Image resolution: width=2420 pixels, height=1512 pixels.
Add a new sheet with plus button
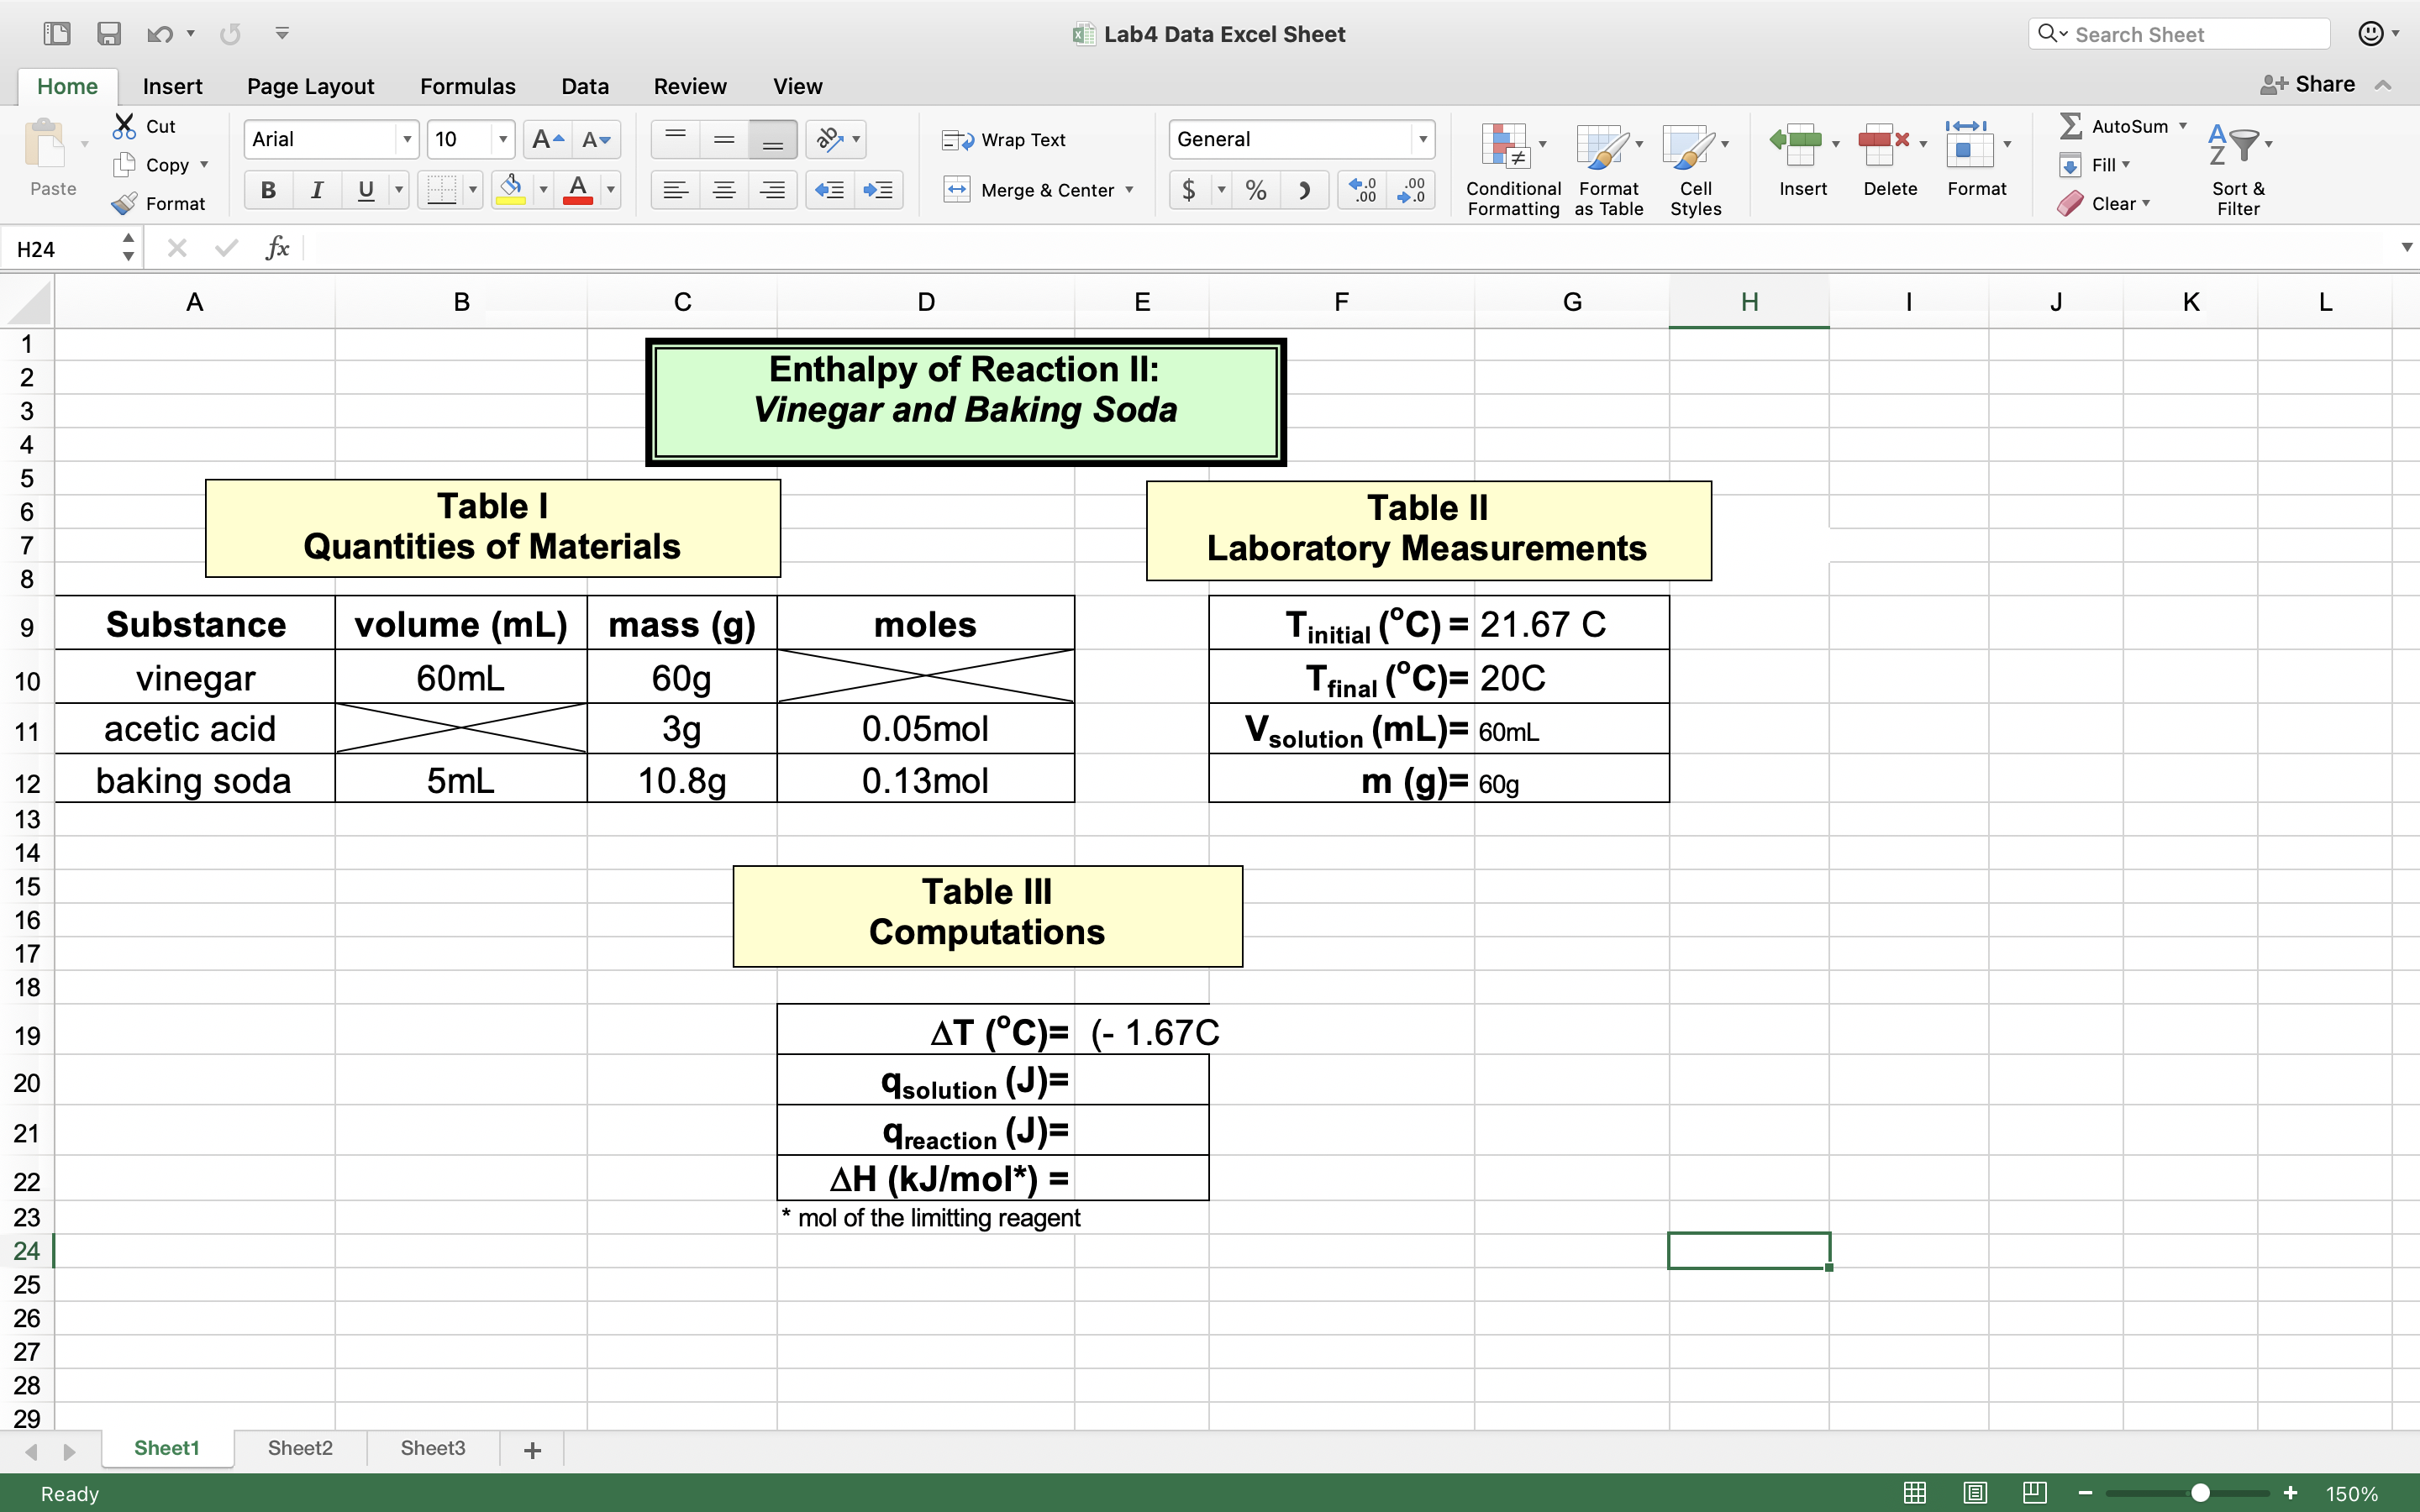(x=532, y=1449)
